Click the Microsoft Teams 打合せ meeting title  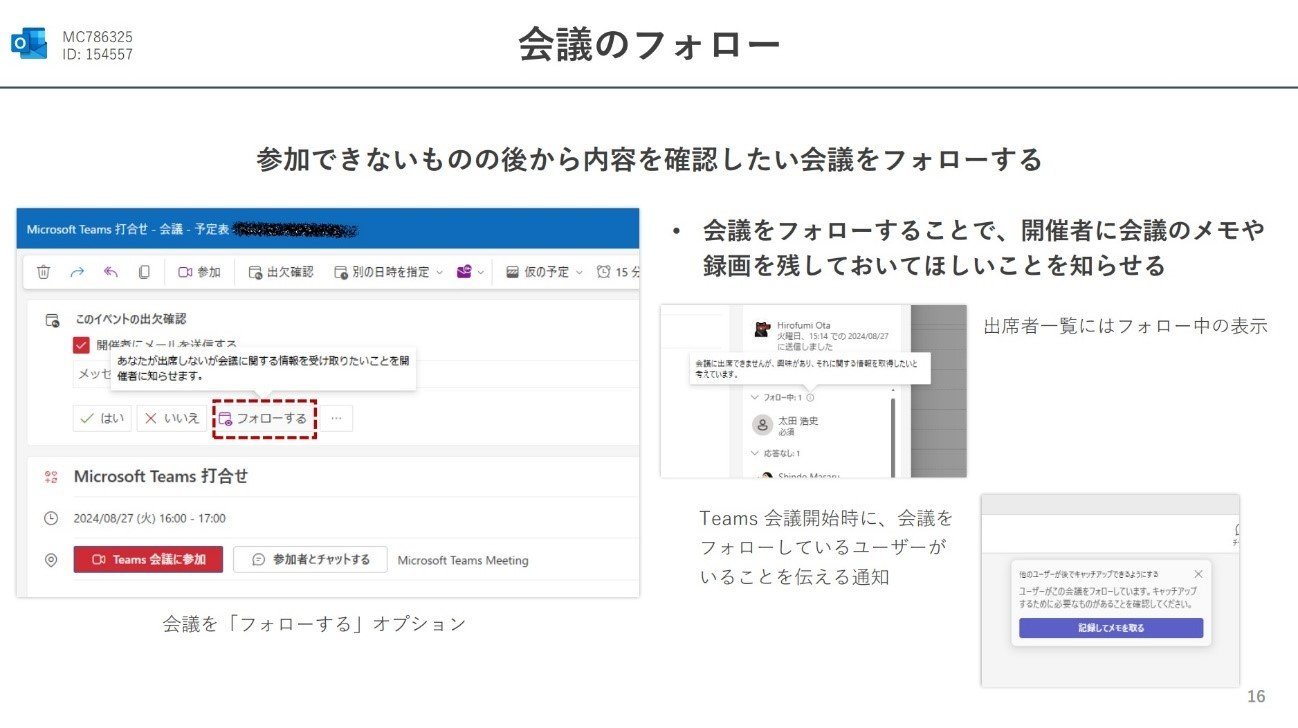pos(161,477)
